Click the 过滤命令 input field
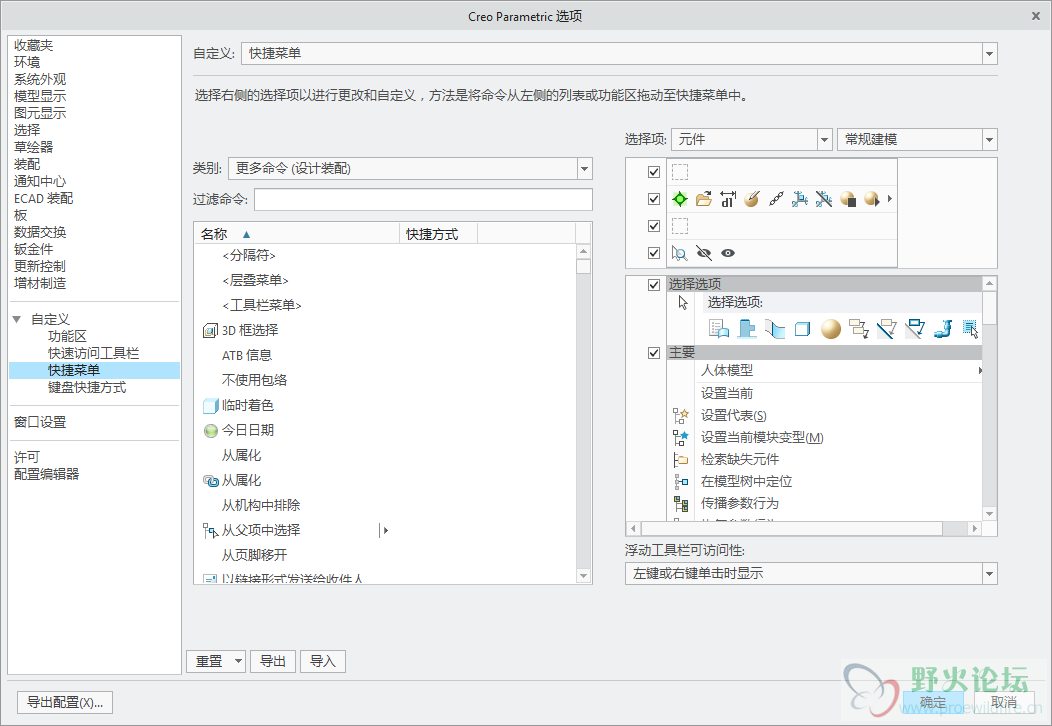Screen dimensions: 1052x726 click(x=423, y=199)
